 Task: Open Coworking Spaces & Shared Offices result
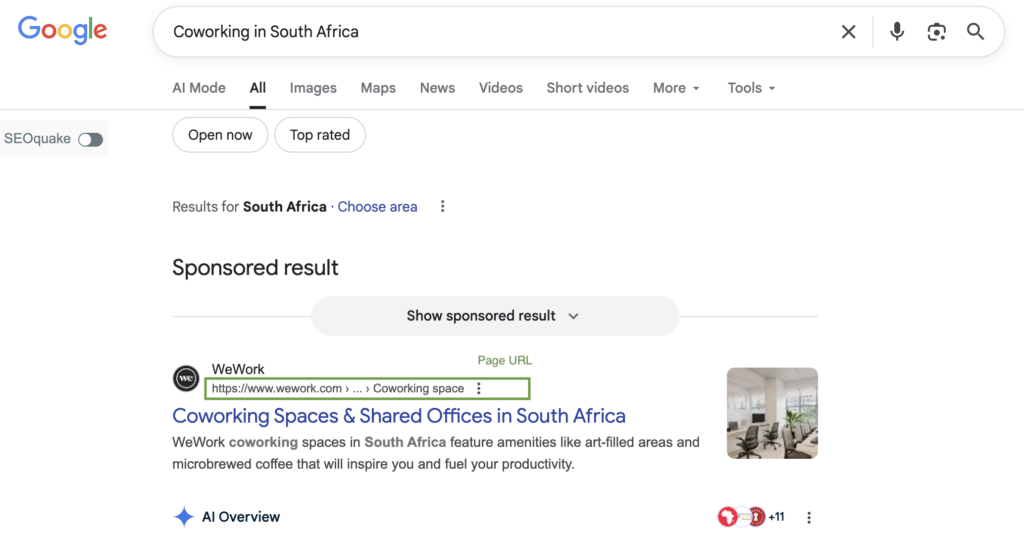coord(399,416)
